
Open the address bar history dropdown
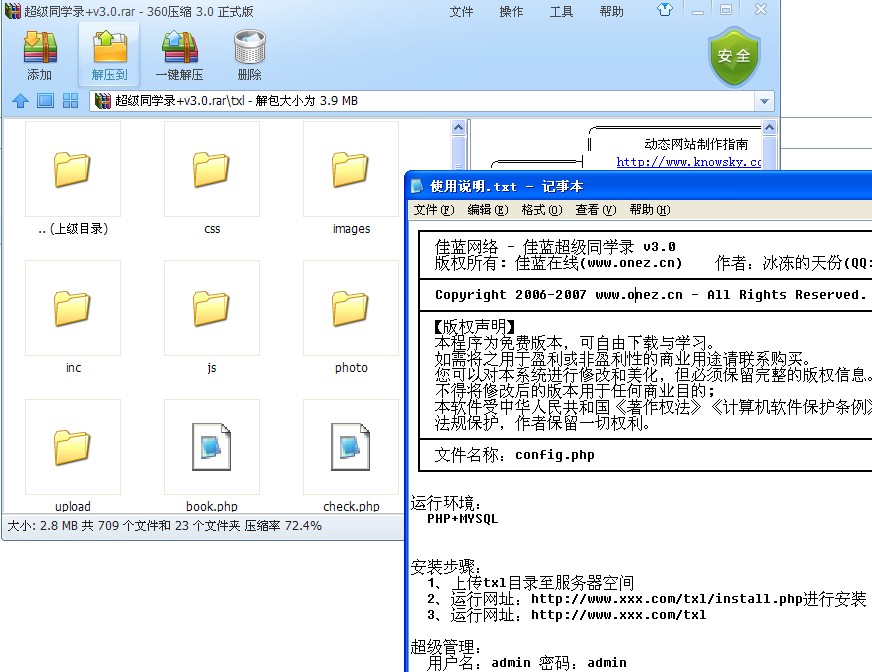(765, 100)
